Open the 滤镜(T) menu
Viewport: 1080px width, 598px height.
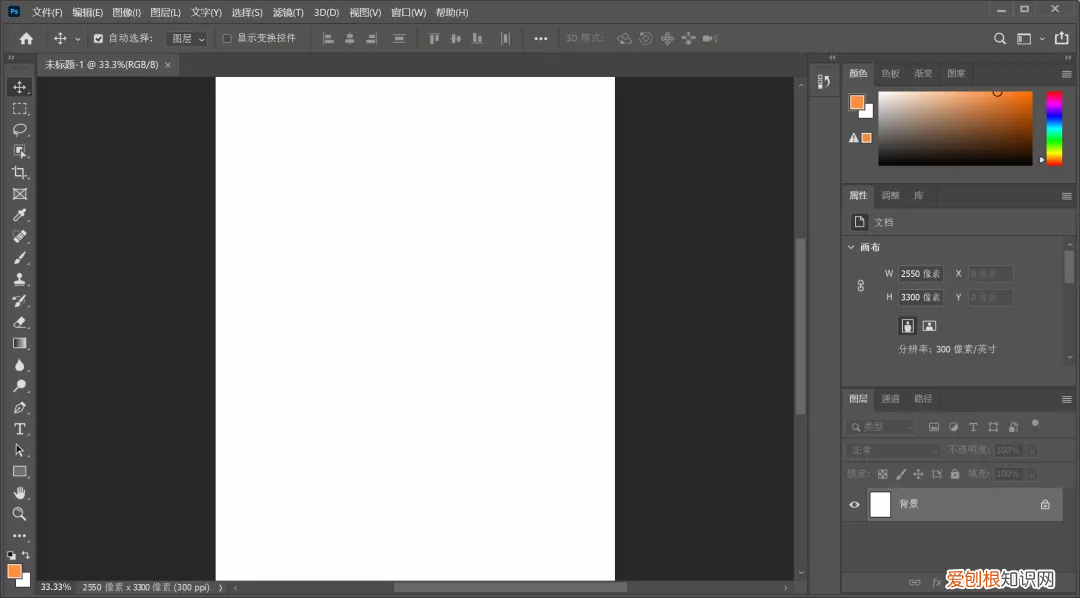pyautogui.click(x=288, y=13)
